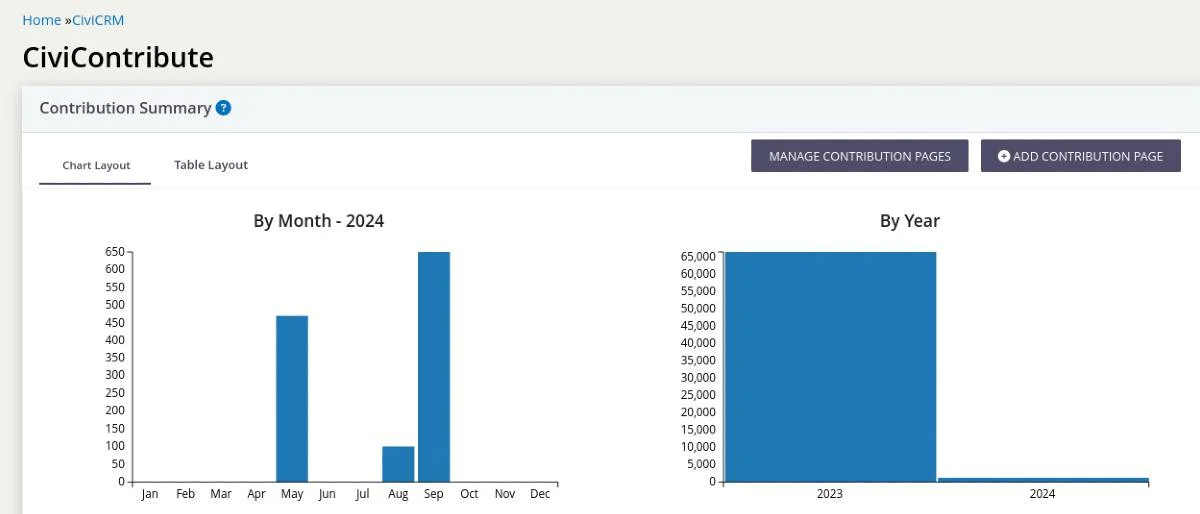Open the CiviCRM breadcrumb link
This screenshot has width=1200, height=514.
click(98, 20)
